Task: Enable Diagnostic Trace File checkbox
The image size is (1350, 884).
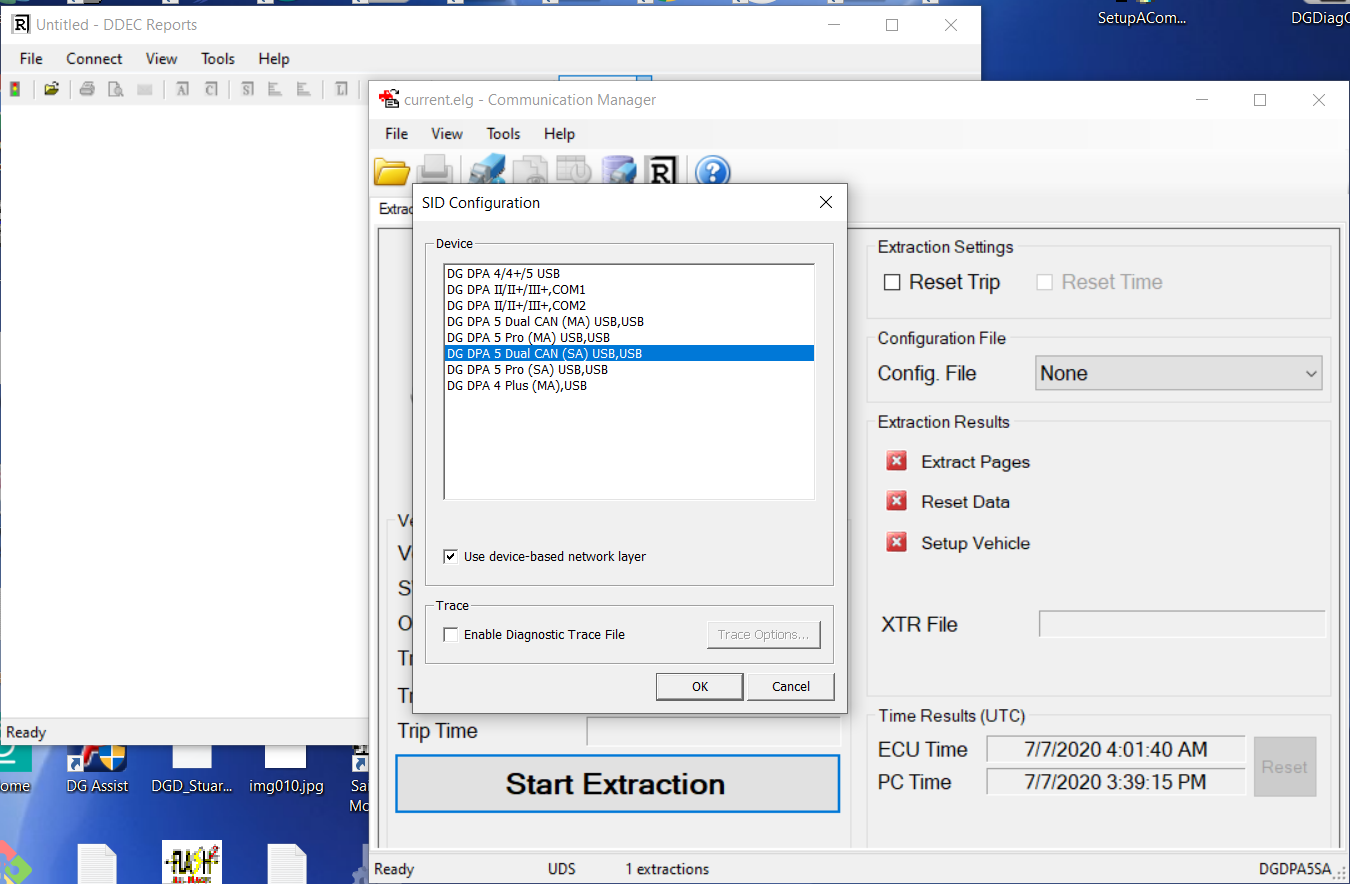Action: 451,634
